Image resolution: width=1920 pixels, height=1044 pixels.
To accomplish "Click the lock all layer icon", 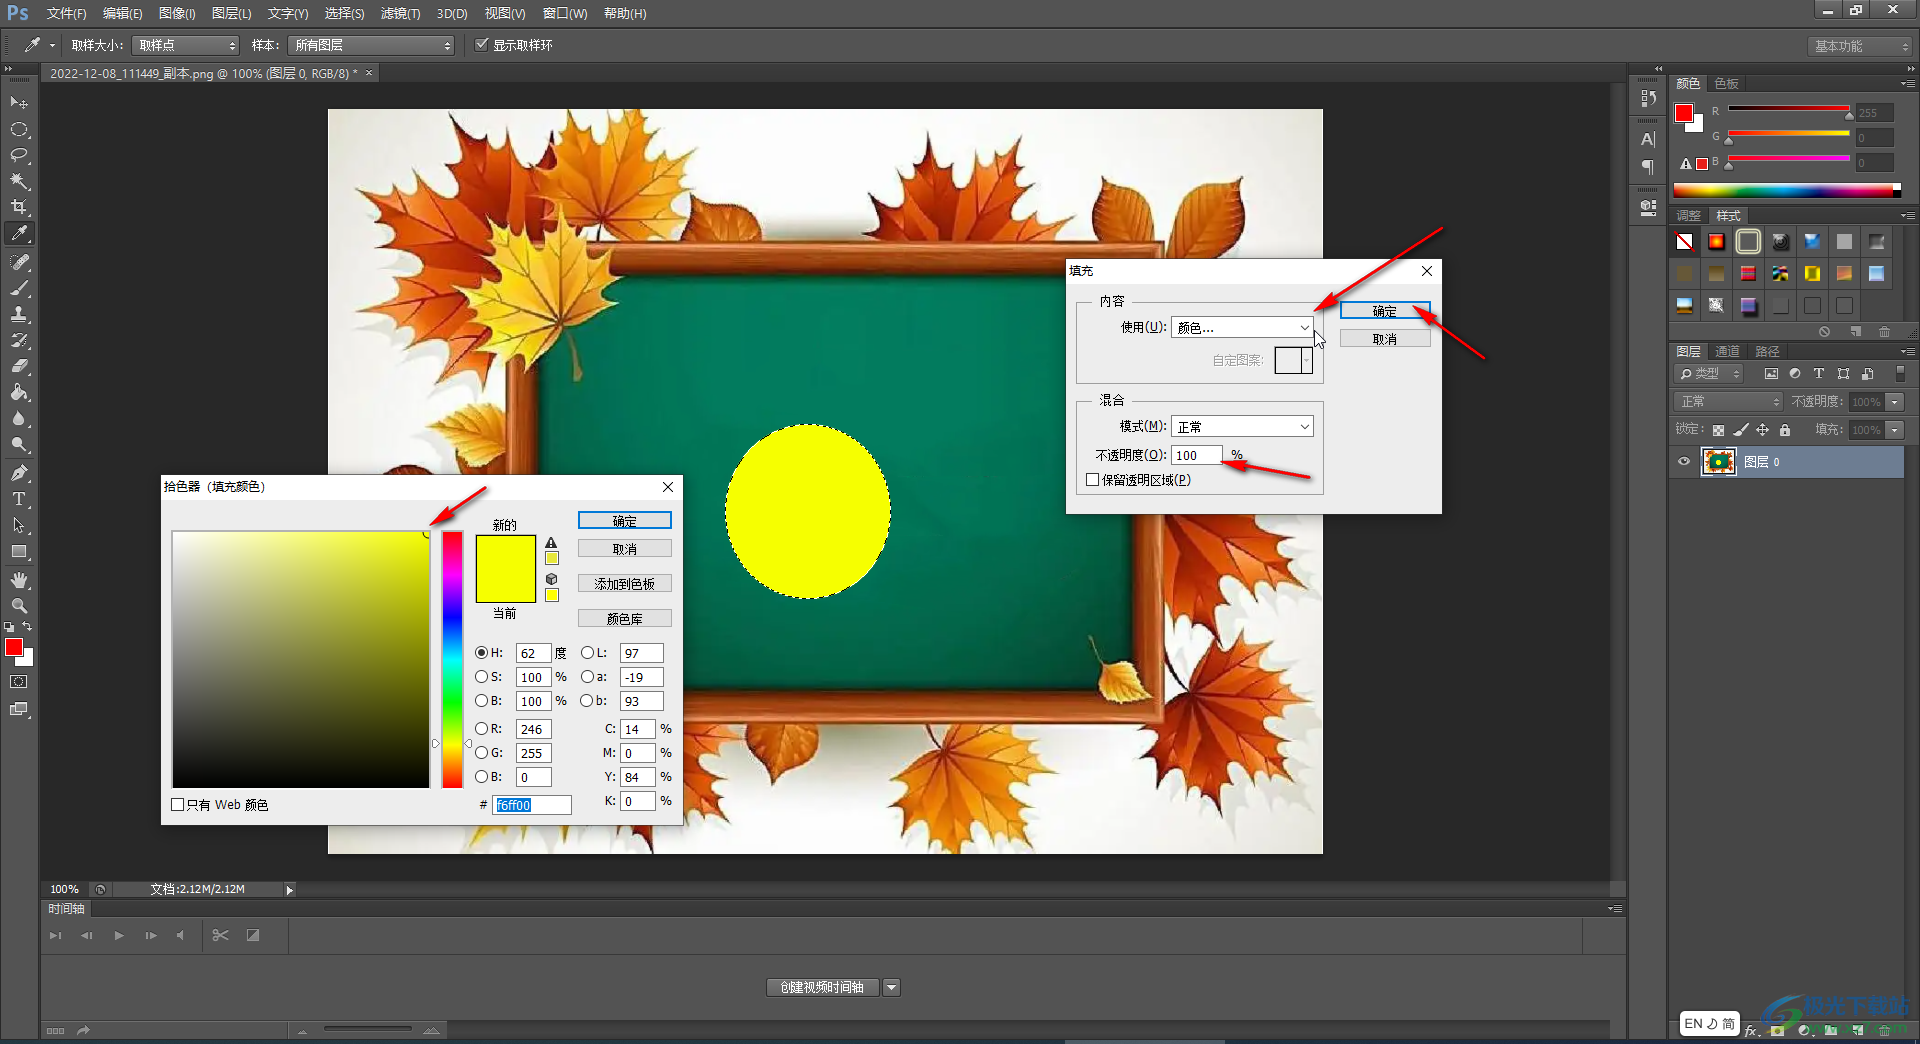I will (x=1785, y=430).
